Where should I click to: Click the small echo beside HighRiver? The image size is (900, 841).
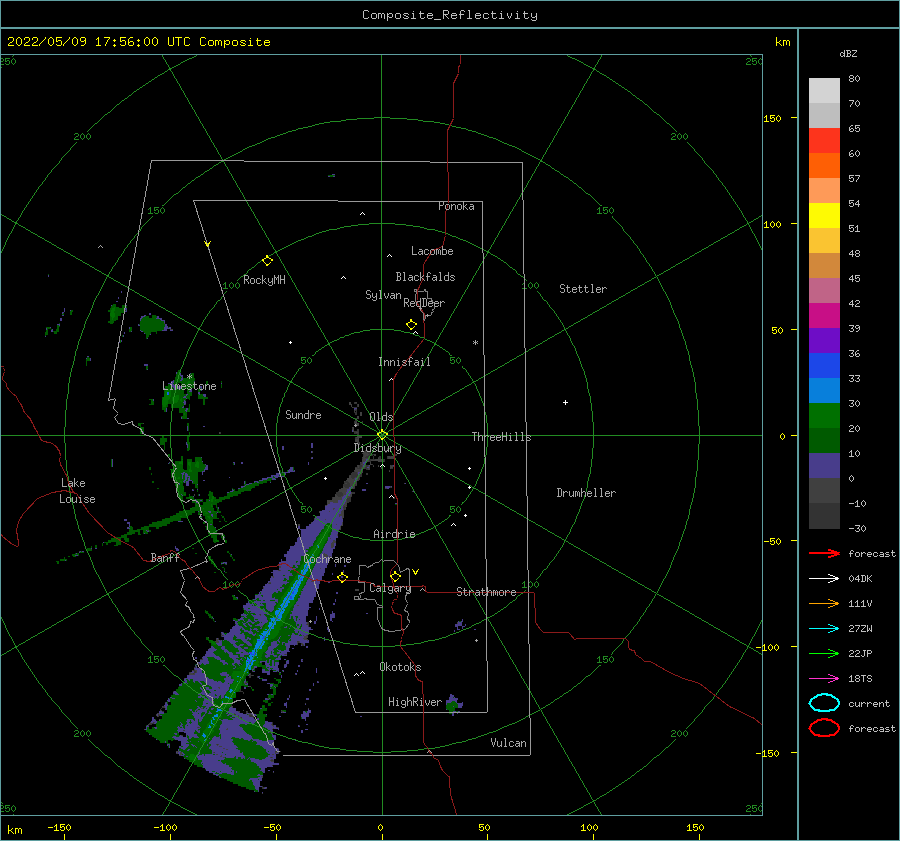(454, 703)
